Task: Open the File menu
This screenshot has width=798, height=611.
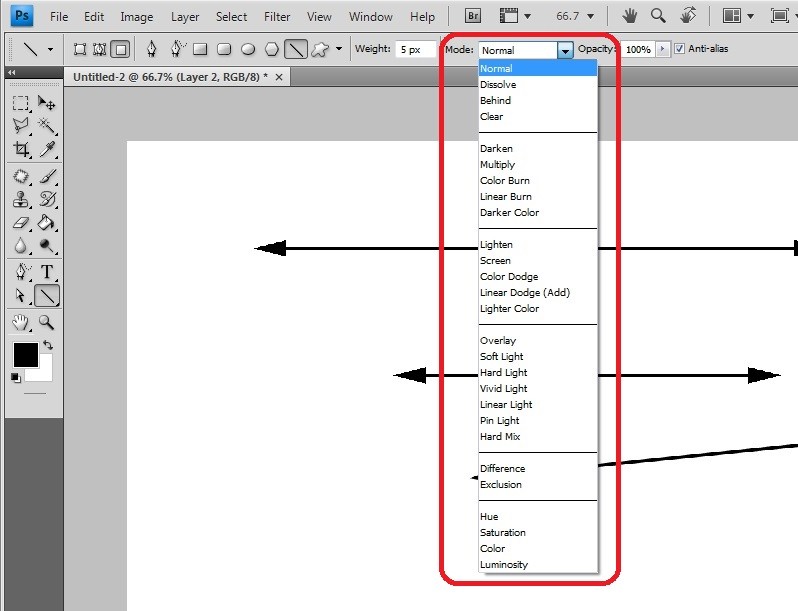Action: tap(59, 17)
